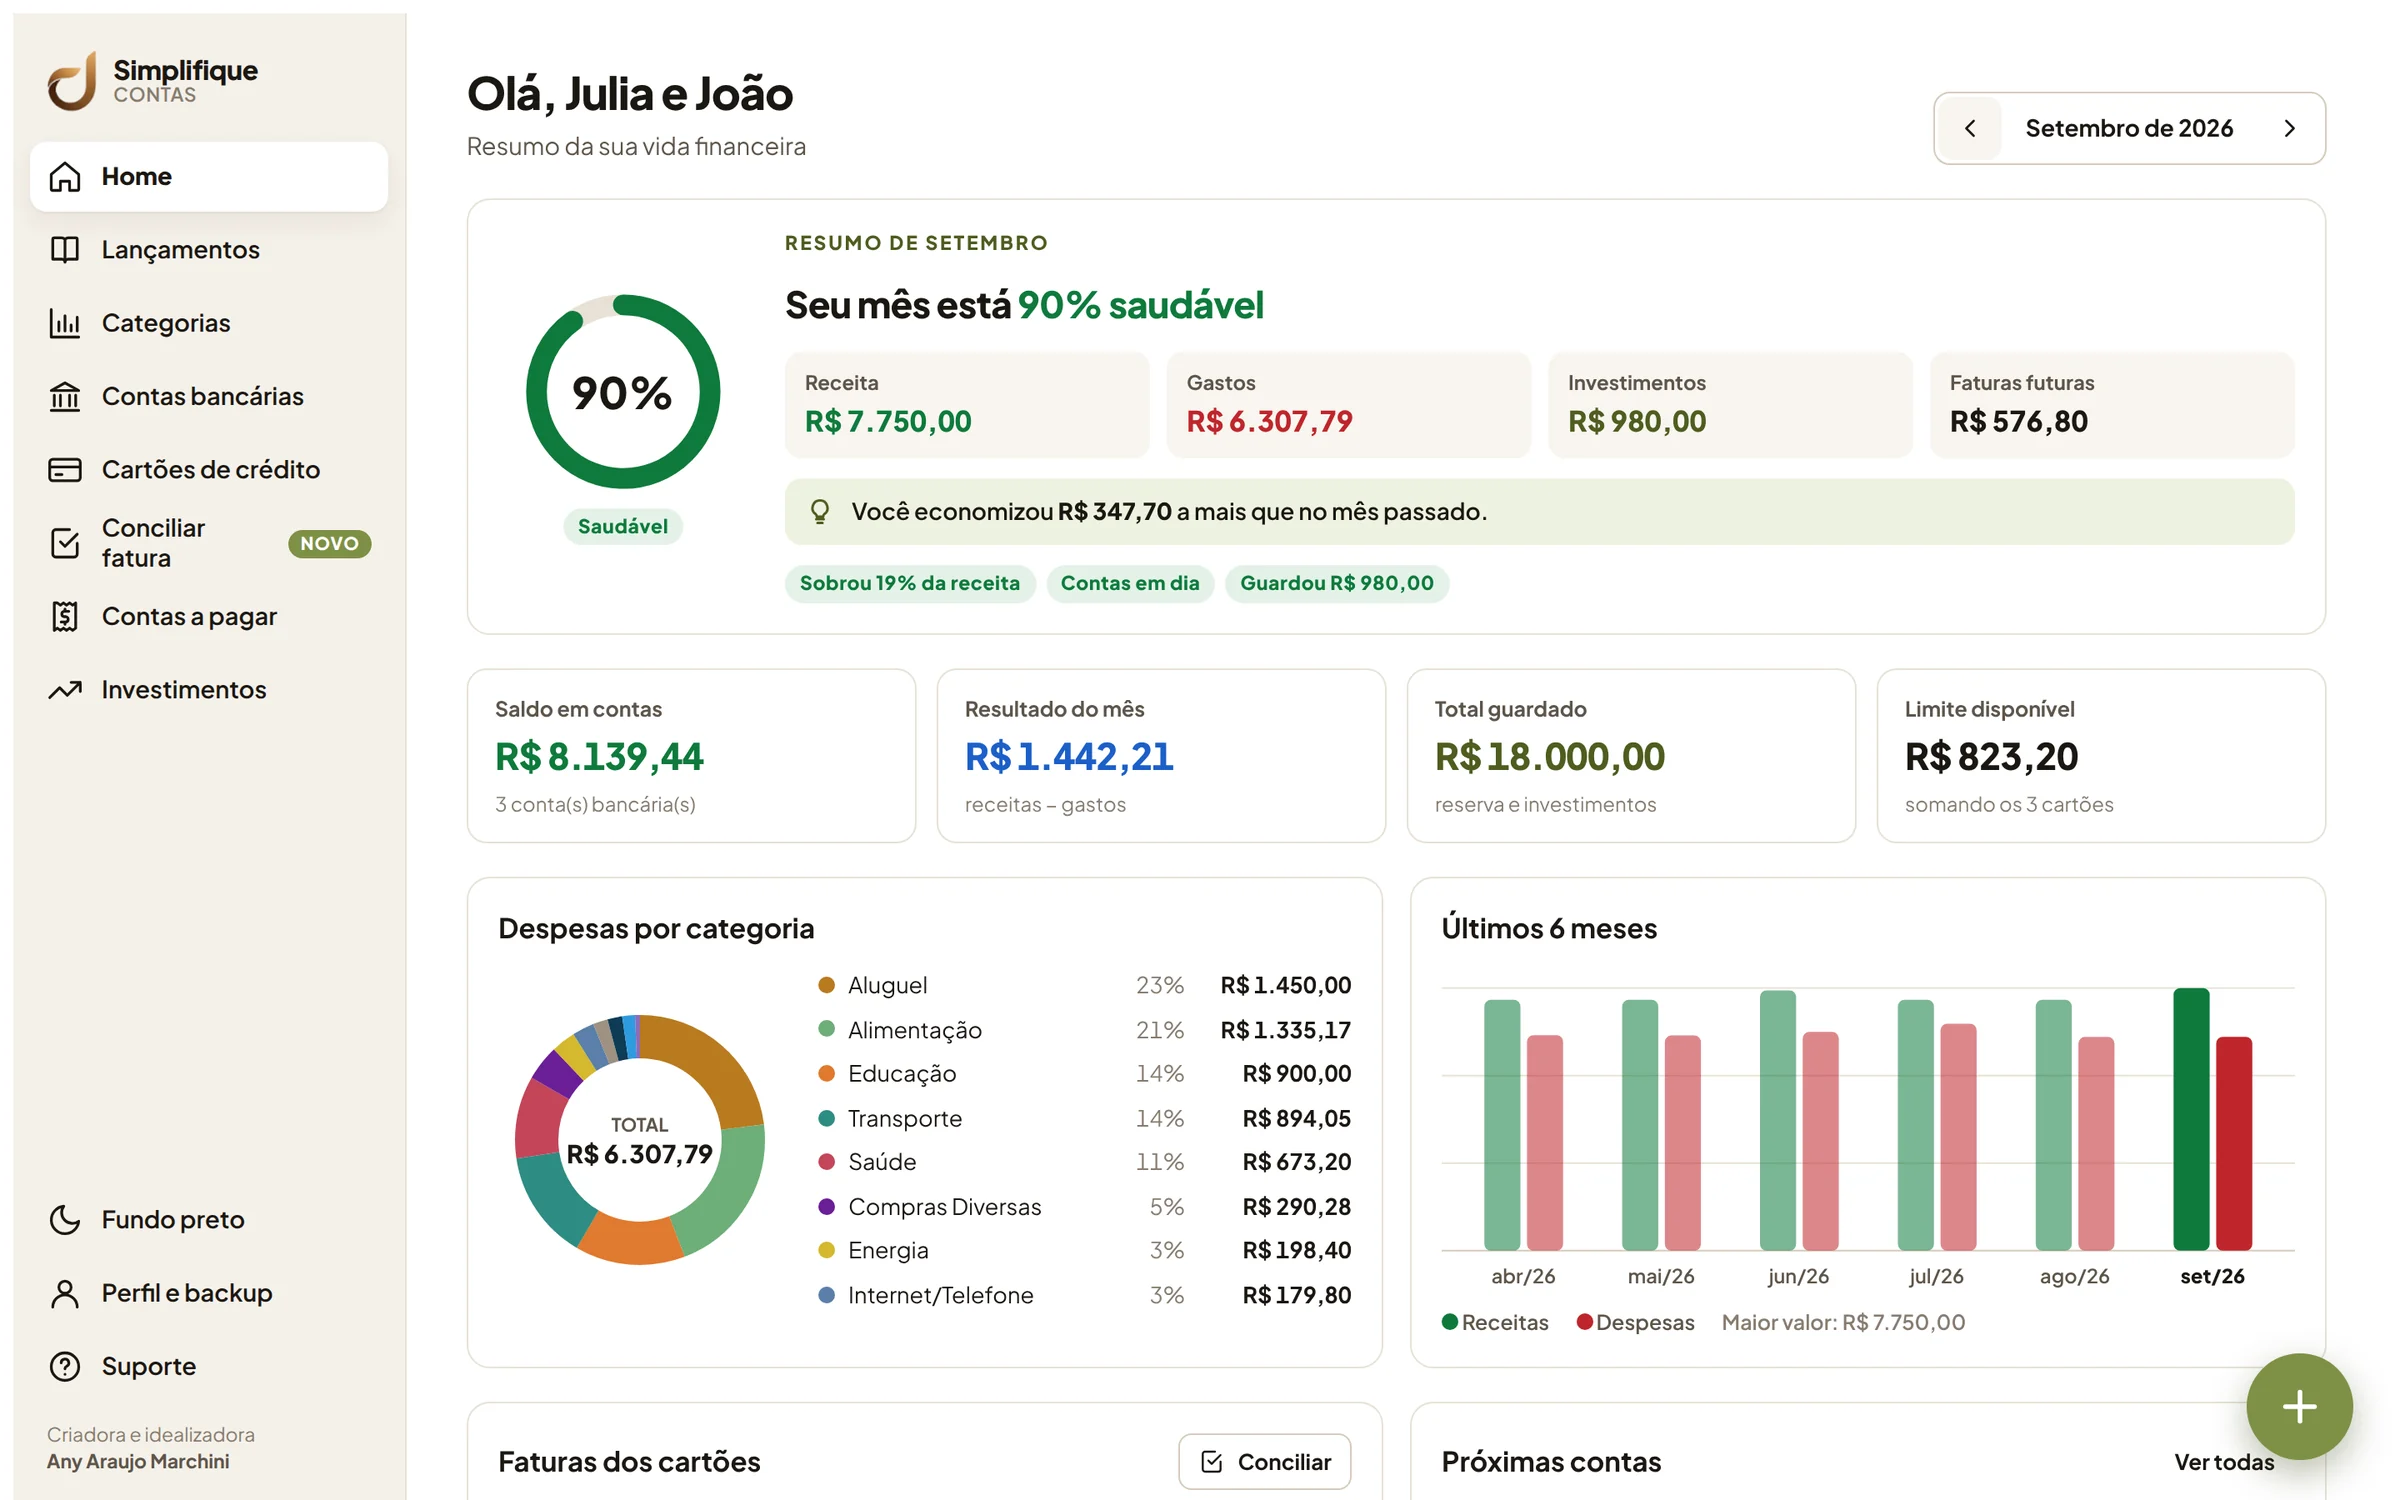Click the Conciliar button in Faturas dos cartões

click(x=1265, y=1462)
